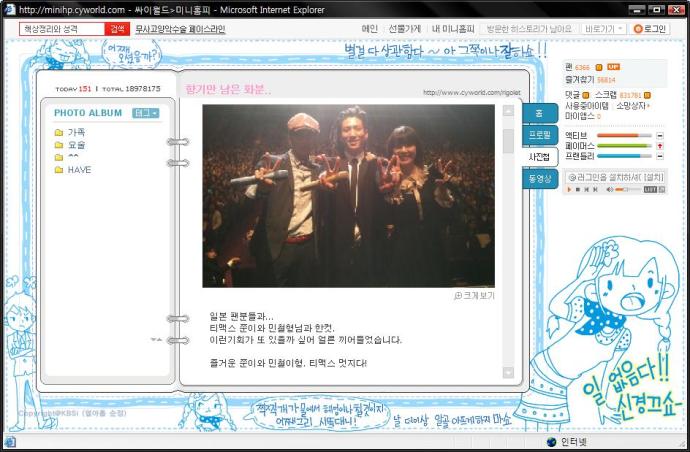Click the 로그인 login button
Viewport: 690px width, 452px height.
(650, 29)
